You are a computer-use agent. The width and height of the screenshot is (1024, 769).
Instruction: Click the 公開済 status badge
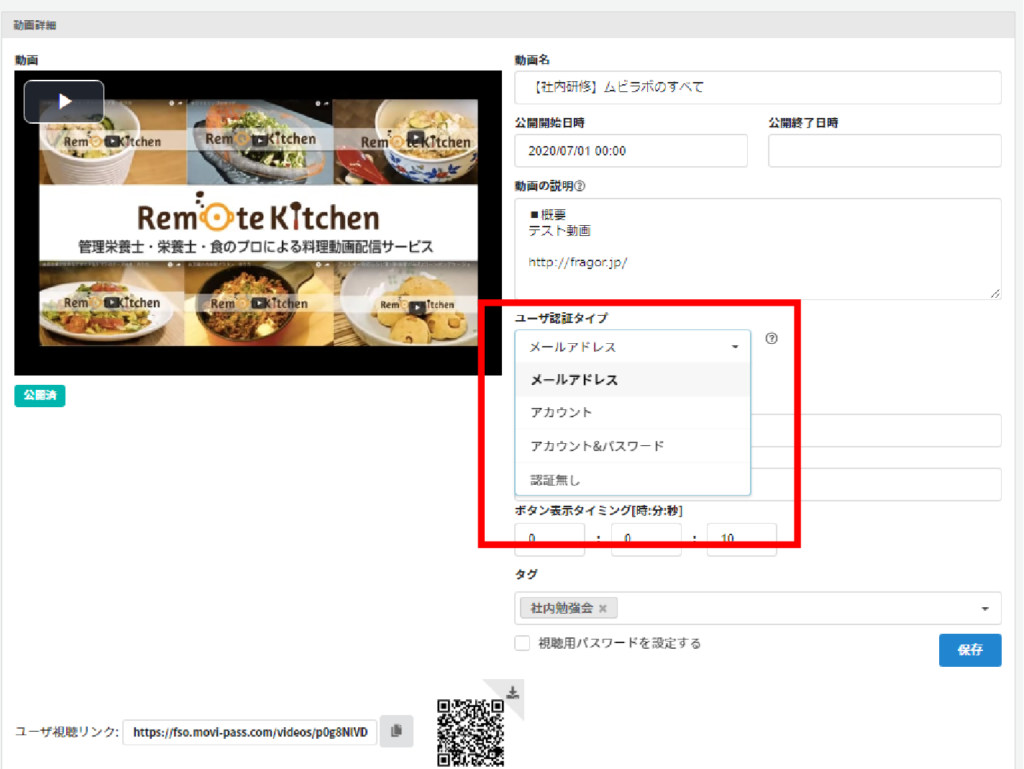40,396
